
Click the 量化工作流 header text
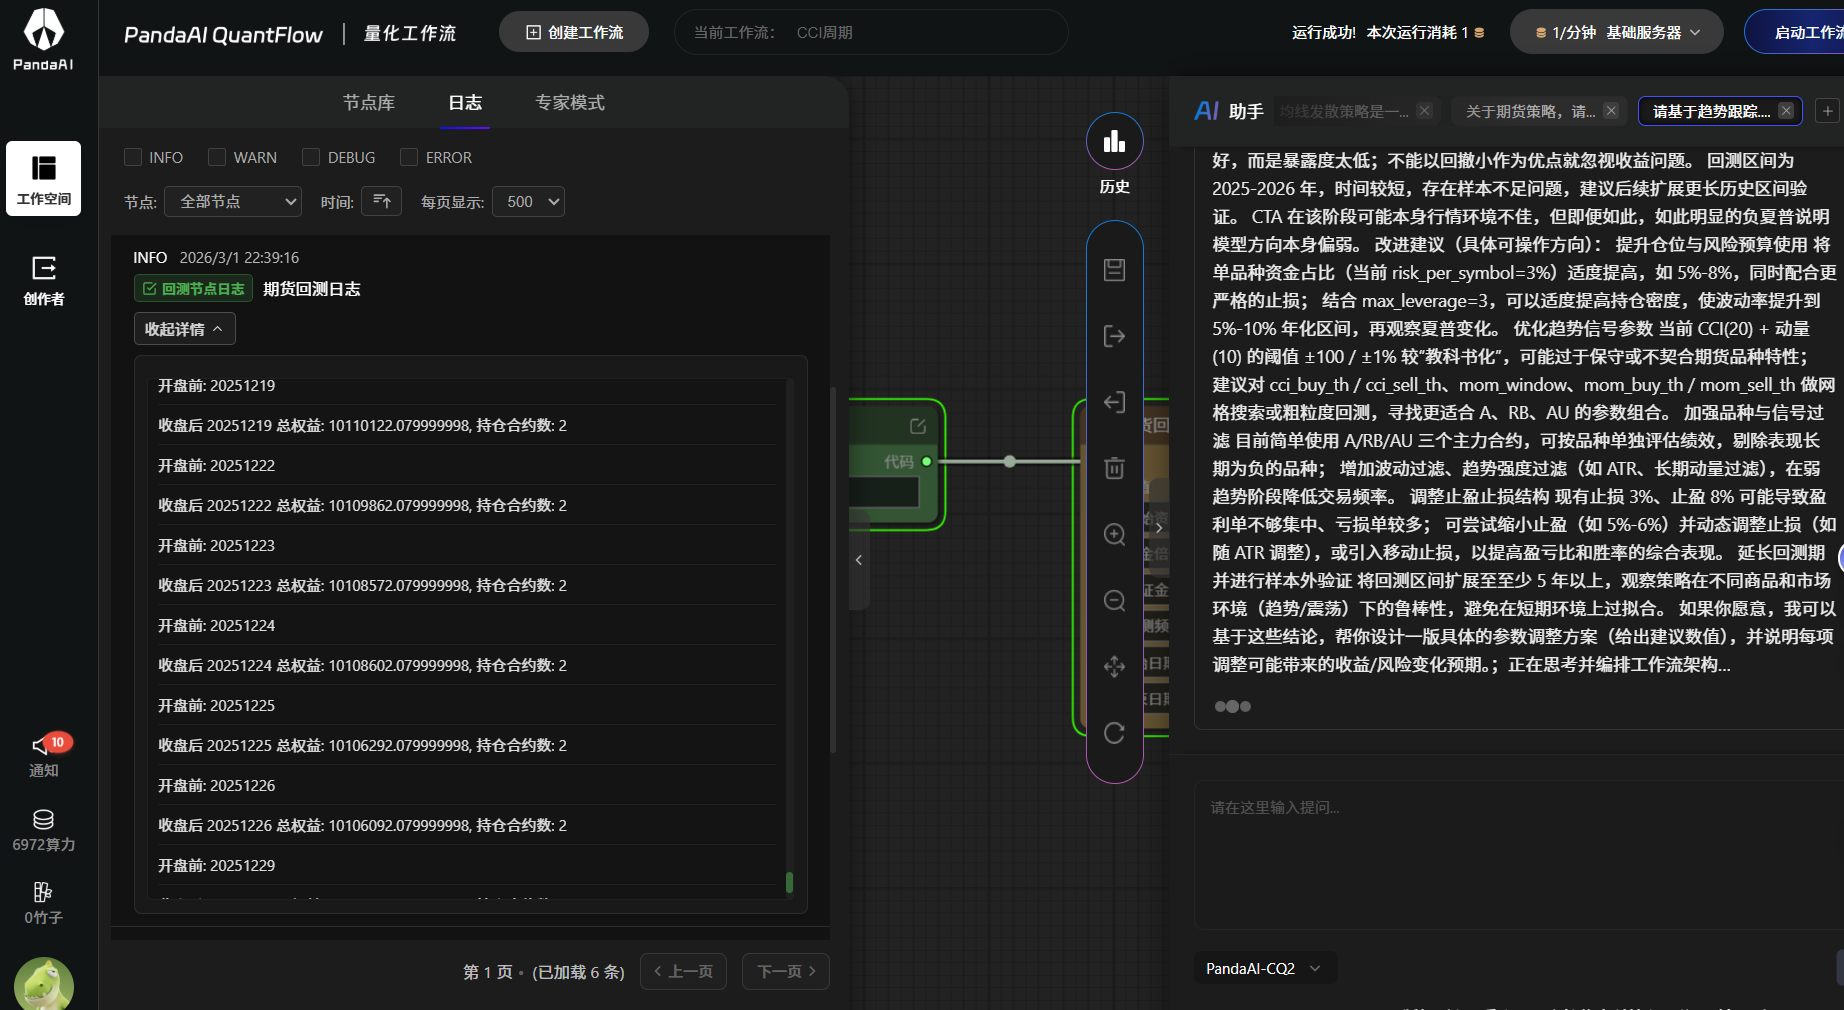point(410,33)
